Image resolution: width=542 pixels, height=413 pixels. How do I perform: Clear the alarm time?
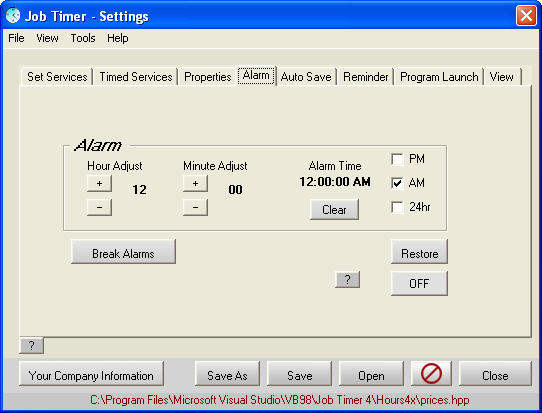click(x=334, y=210)
